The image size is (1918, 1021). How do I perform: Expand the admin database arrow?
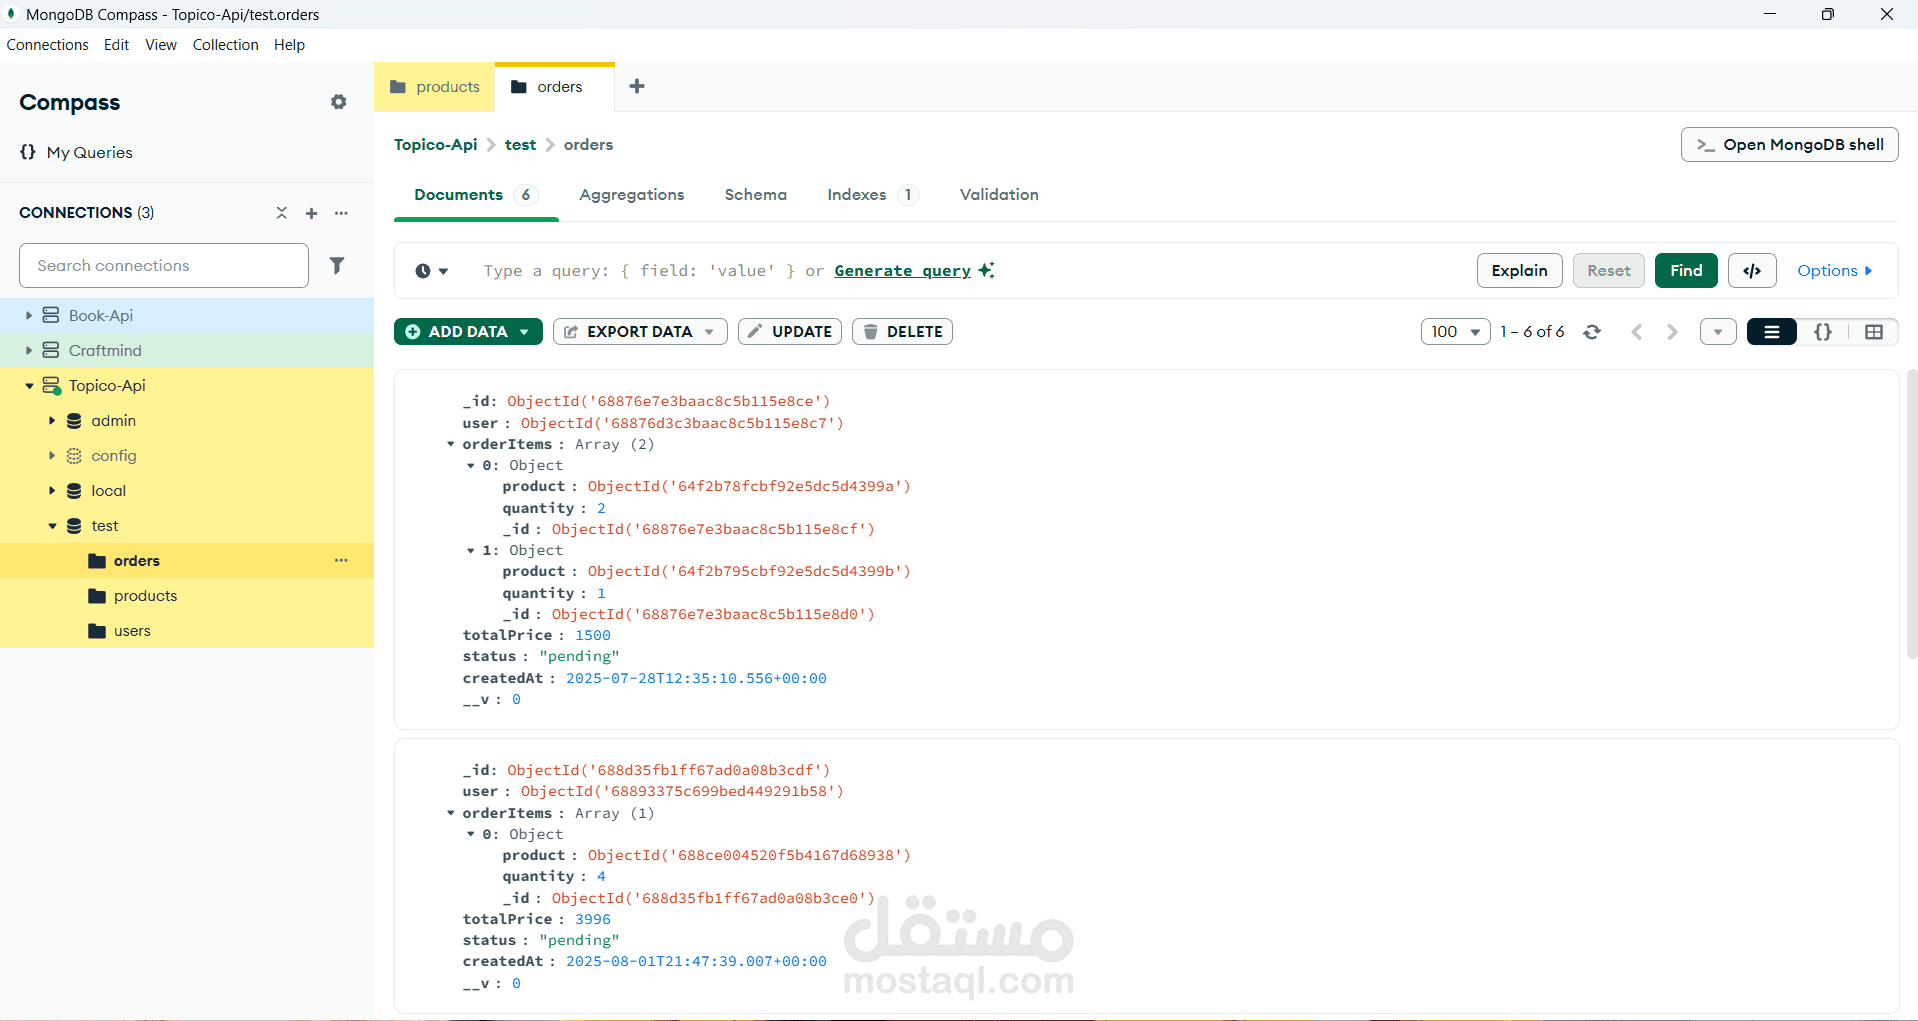click(52, 421)
